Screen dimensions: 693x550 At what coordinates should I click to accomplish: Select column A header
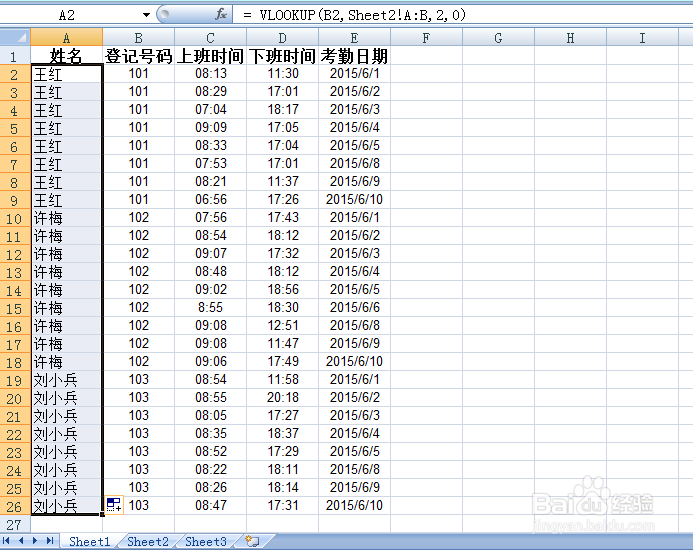(x=67, y=37)
